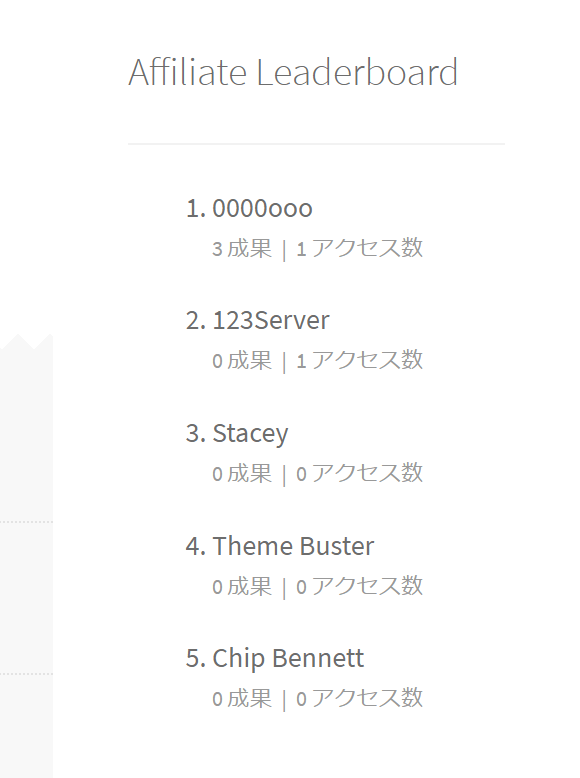The height and width of the screenshot is (778, 580).
Task: Click Theme Buster's 0 成果 stat
Action: point(242,586)
